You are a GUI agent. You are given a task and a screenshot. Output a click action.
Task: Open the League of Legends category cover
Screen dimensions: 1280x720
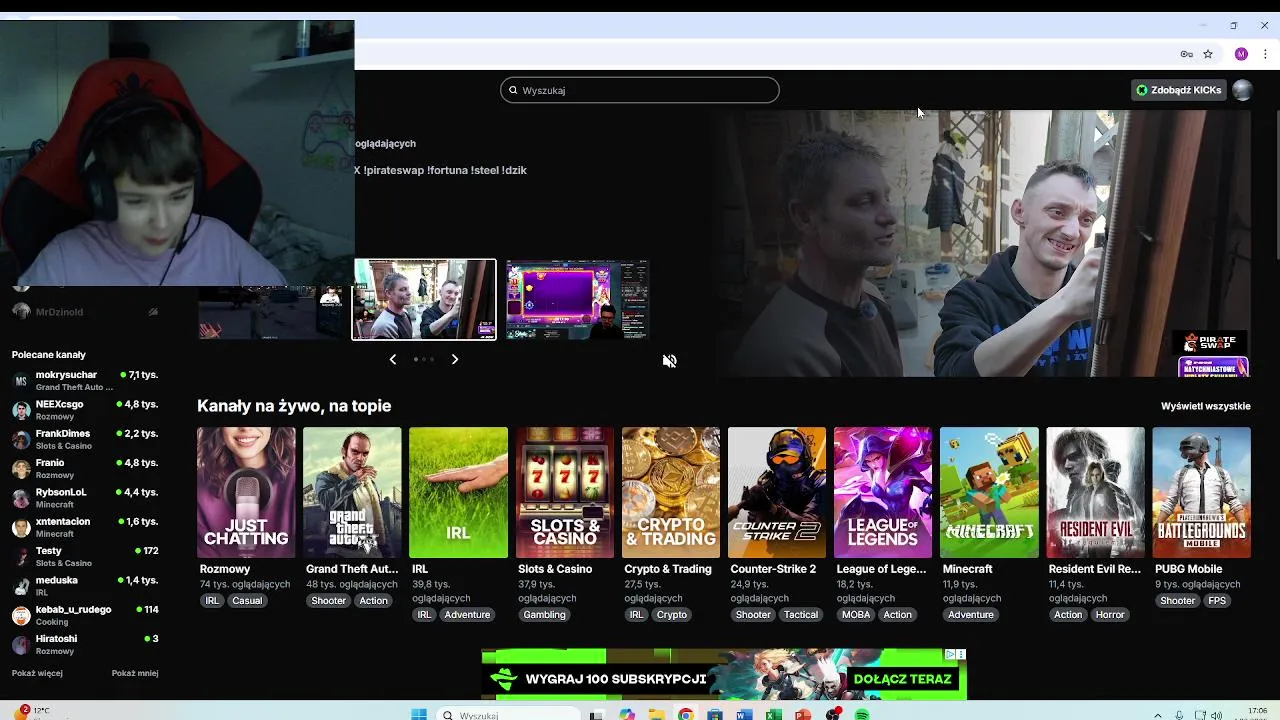[883, 492]
